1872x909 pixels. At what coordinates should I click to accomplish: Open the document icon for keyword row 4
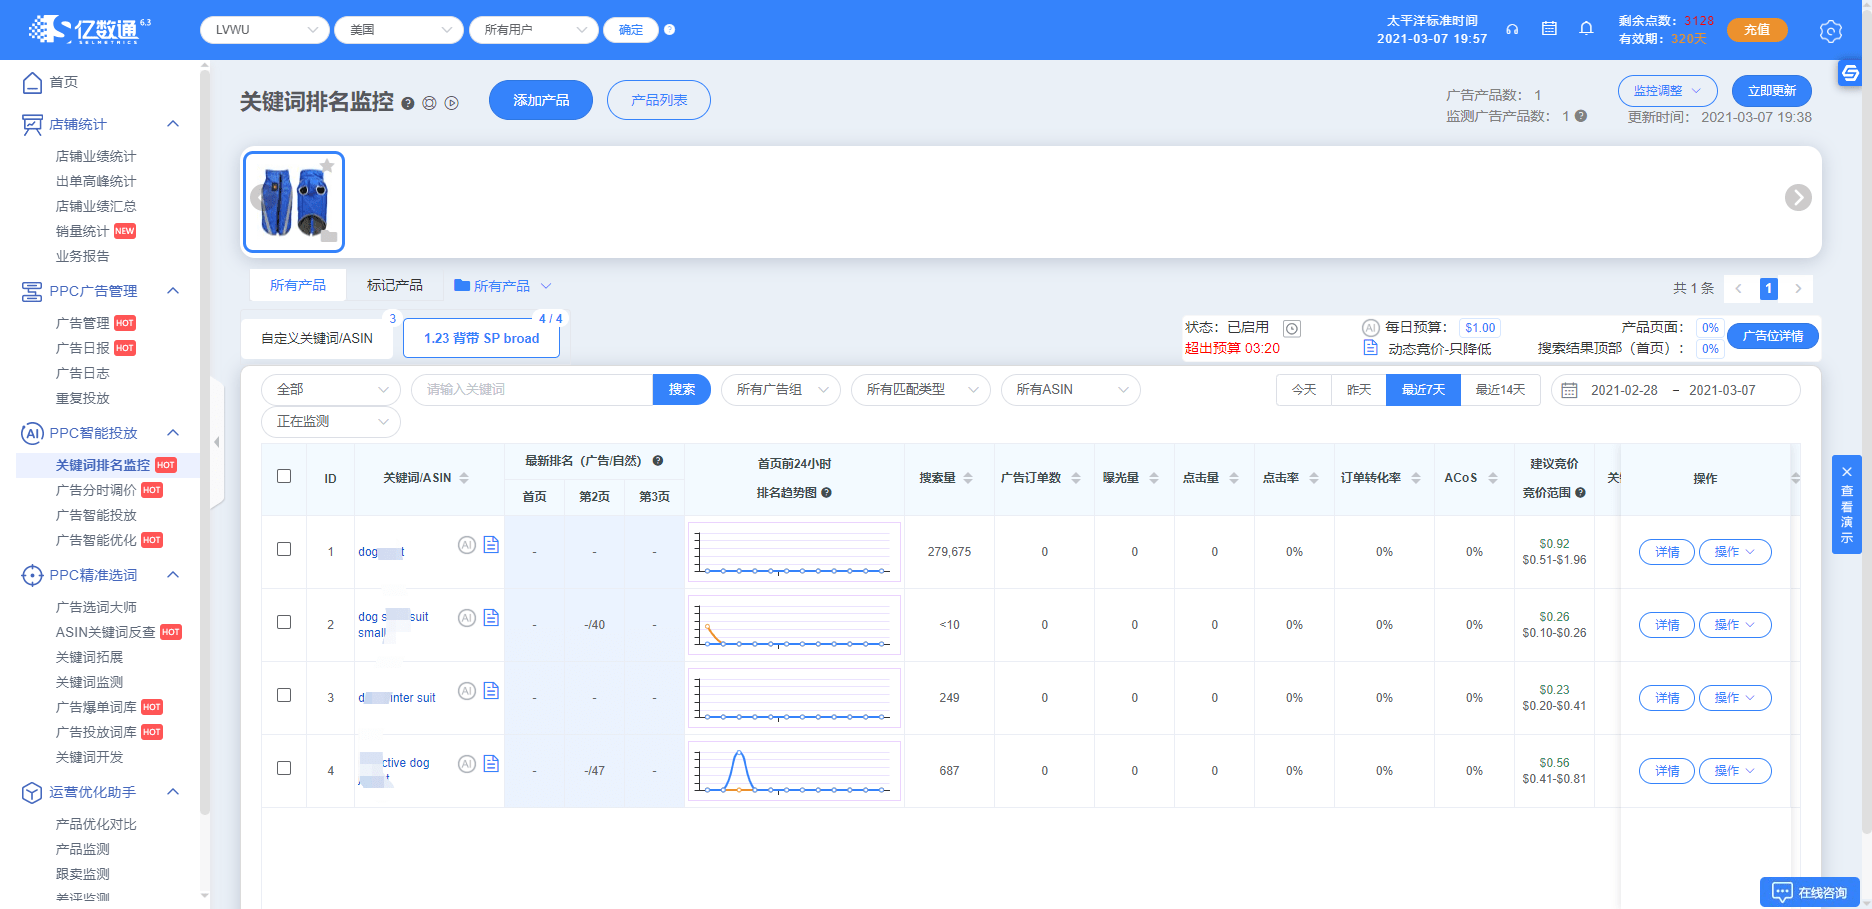tap(491, 764)
